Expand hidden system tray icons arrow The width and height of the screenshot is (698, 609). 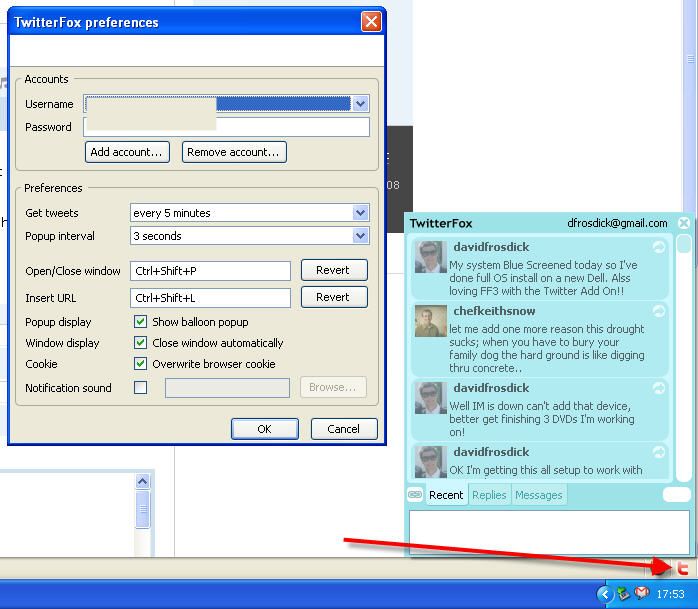click(x=605, y=593)
